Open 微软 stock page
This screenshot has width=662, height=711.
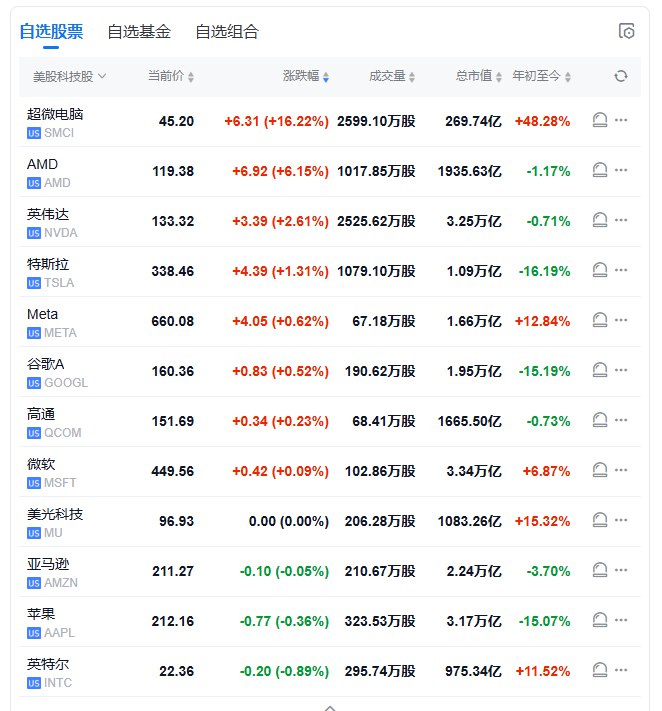point(41,464)
